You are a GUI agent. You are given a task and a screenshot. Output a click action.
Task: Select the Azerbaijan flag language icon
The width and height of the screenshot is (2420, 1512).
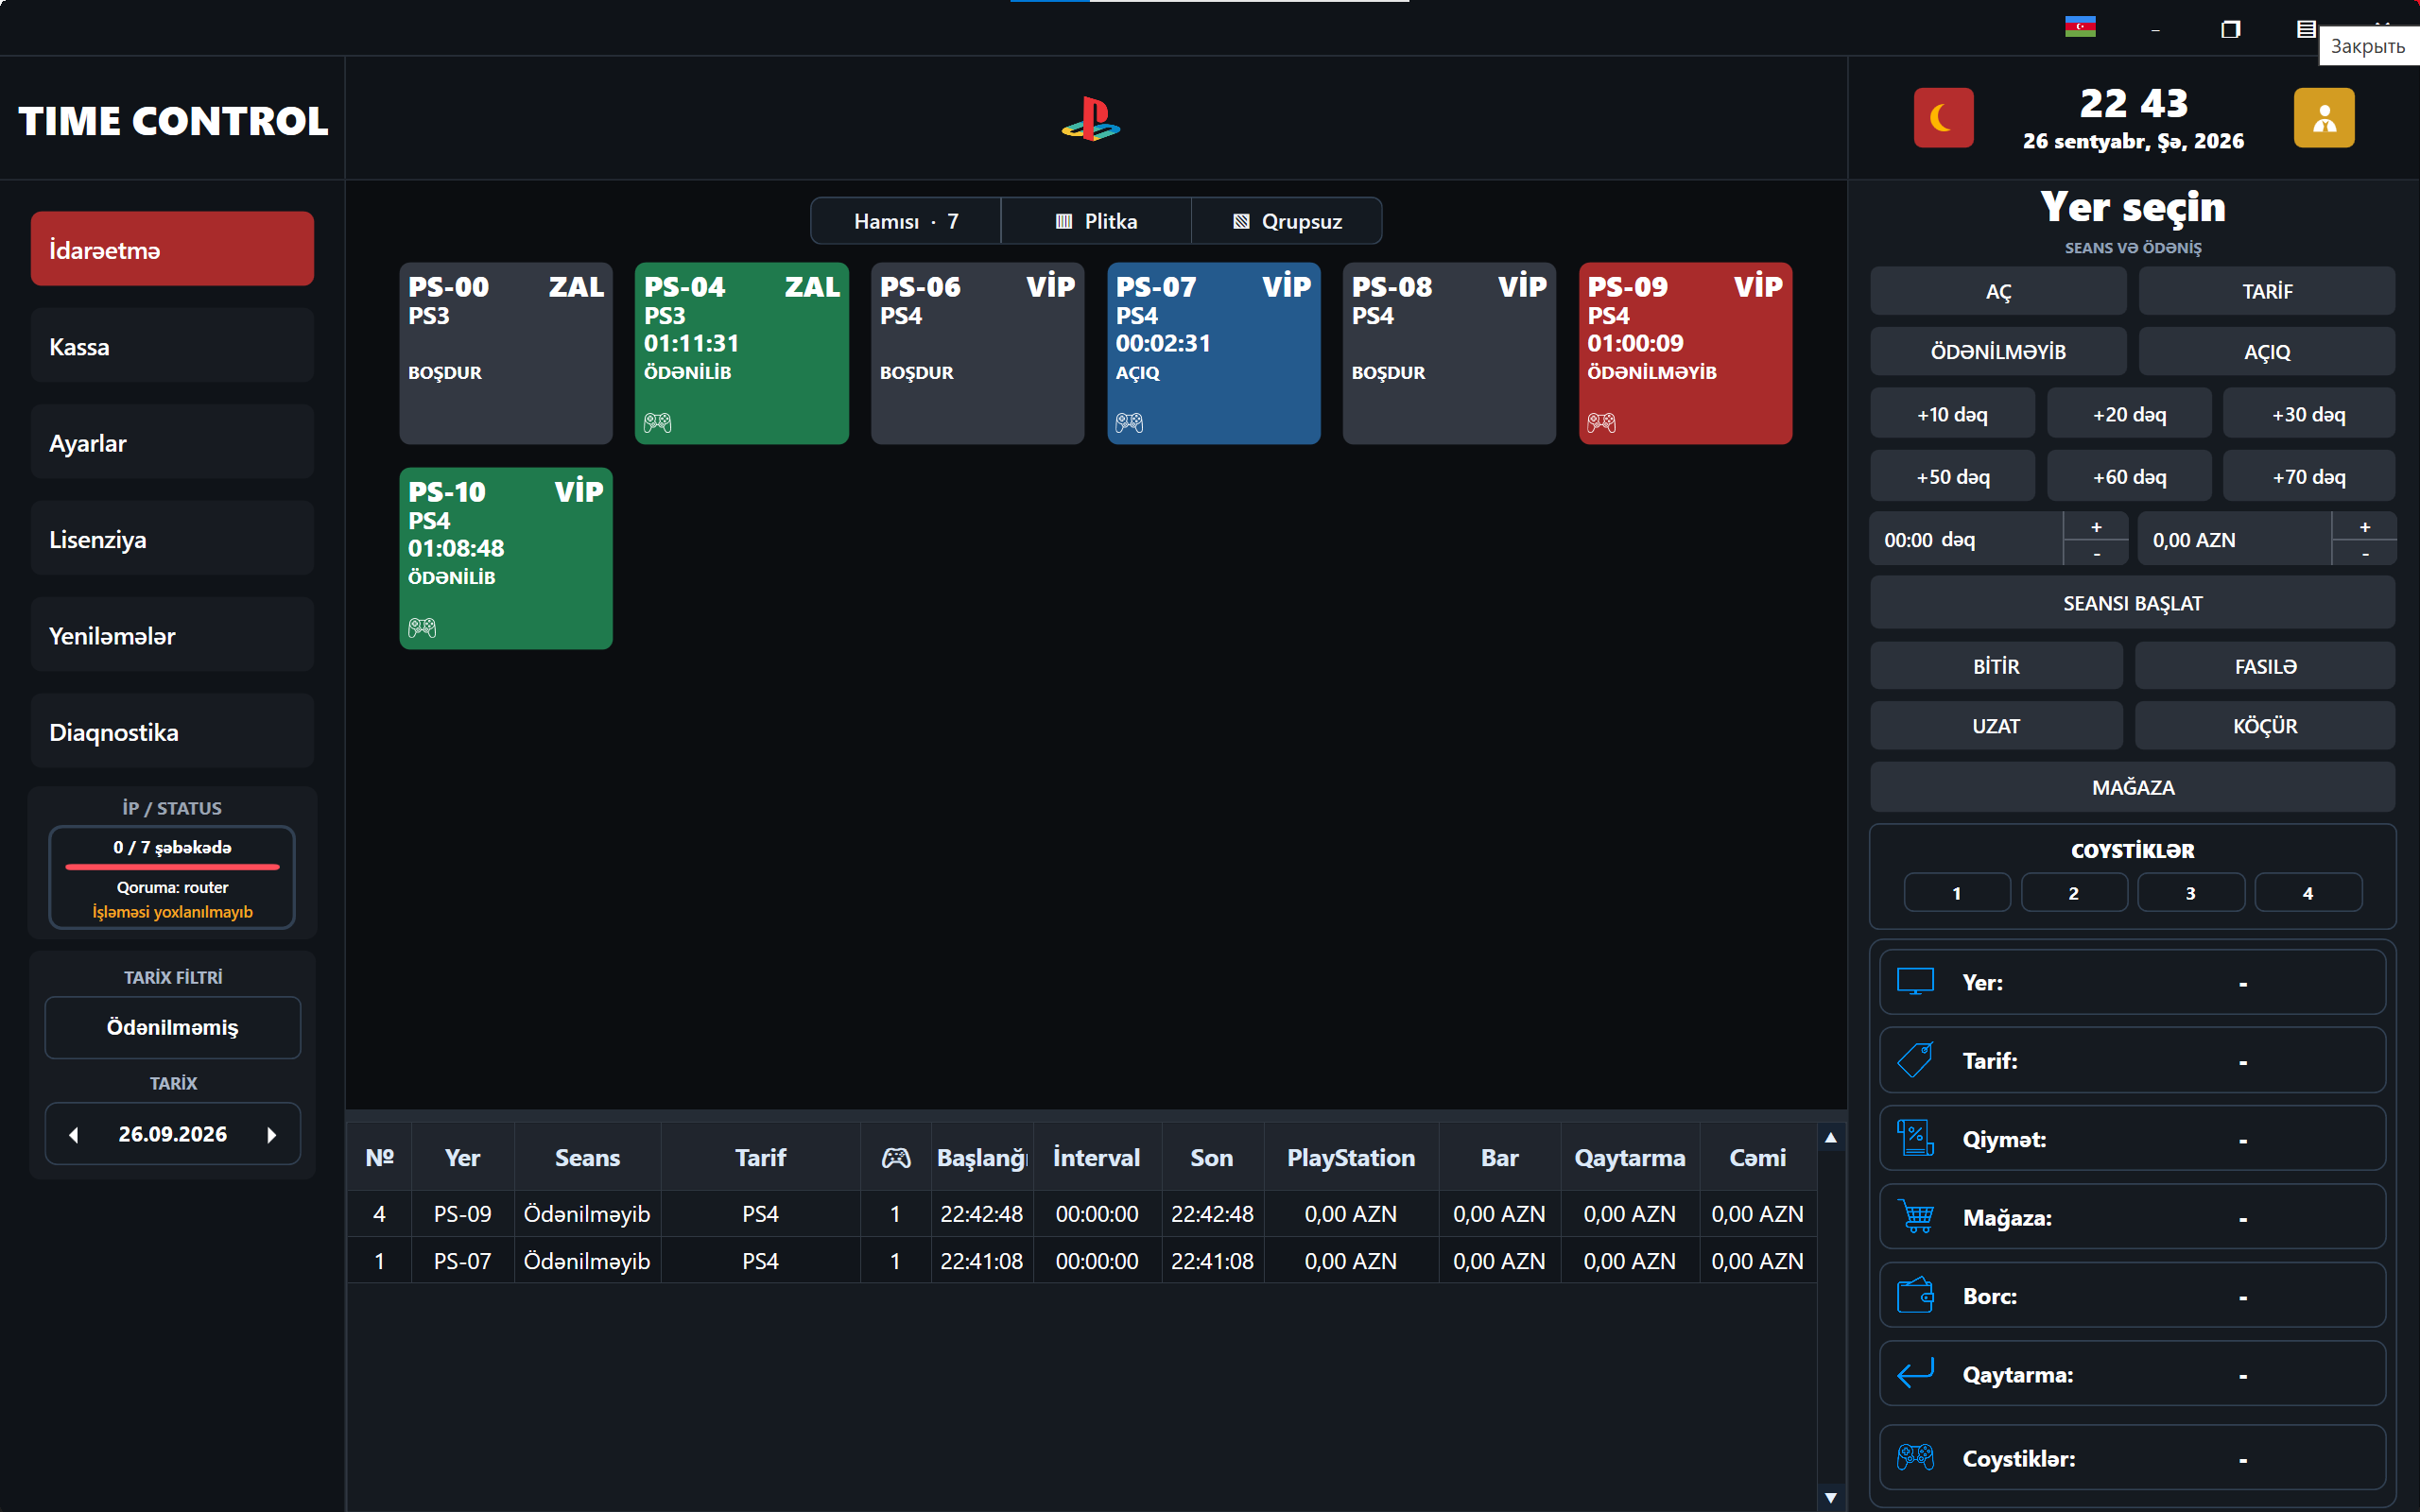point(2080,28)
